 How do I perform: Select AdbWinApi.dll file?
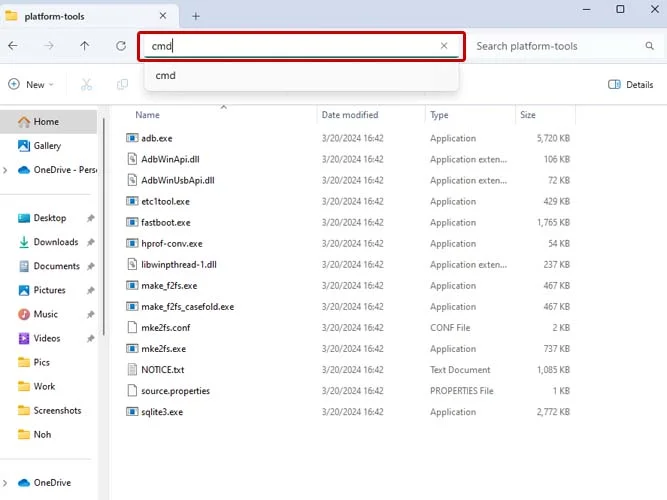pyautogui.click(x=170, y=159)
